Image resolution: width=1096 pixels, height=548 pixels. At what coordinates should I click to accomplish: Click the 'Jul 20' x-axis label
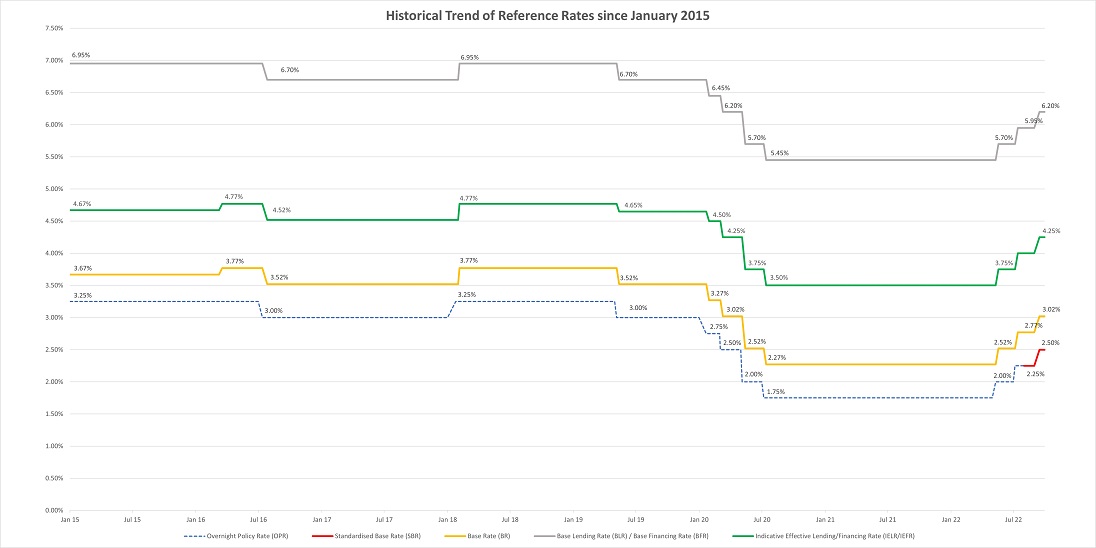pos(761,520)
